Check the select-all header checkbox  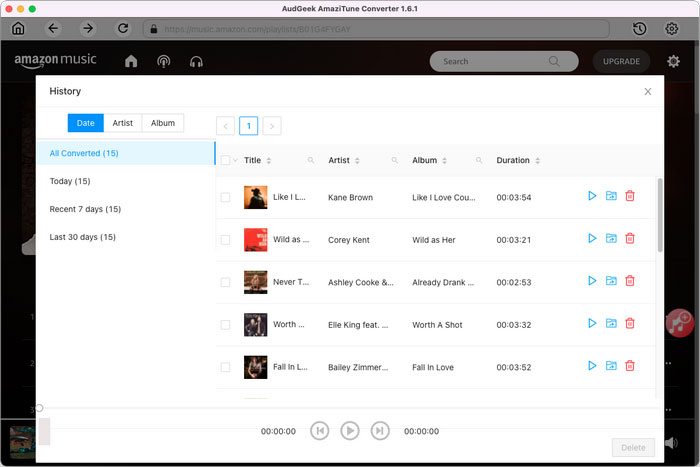(x=225, y=160)
